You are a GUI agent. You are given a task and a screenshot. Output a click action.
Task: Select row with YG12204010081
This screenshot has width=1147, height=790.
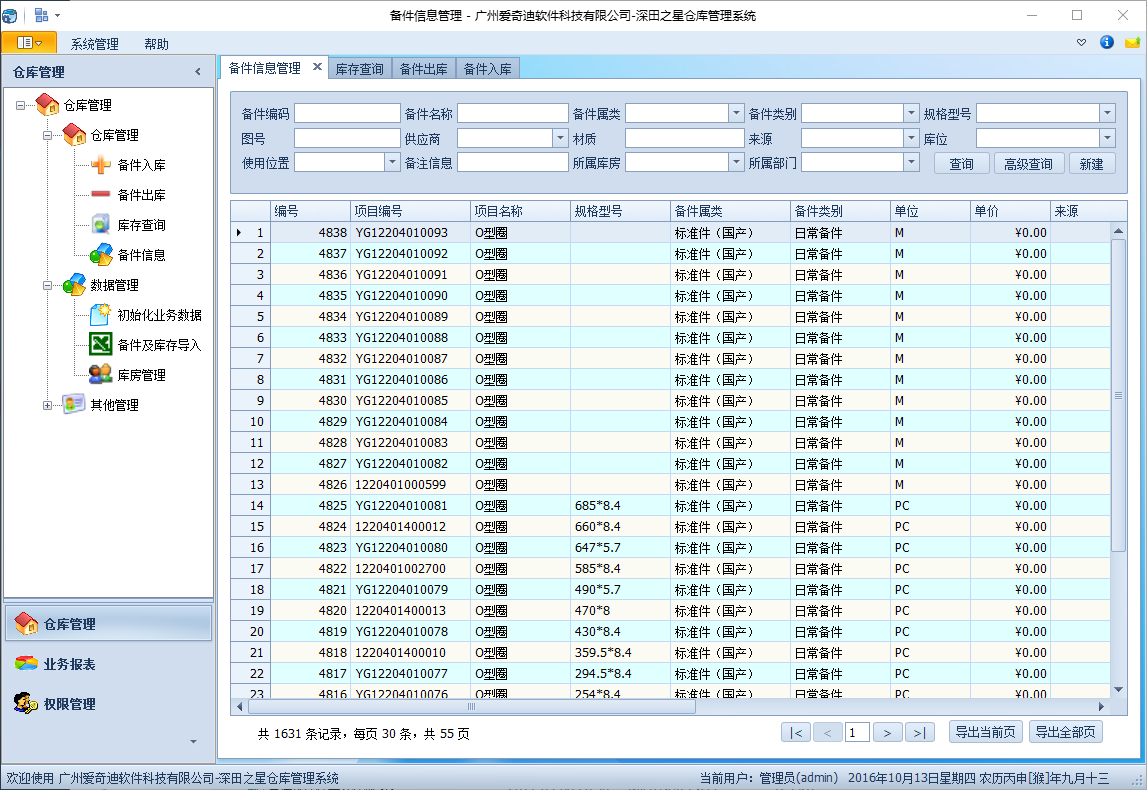click(x=670, y=505)
